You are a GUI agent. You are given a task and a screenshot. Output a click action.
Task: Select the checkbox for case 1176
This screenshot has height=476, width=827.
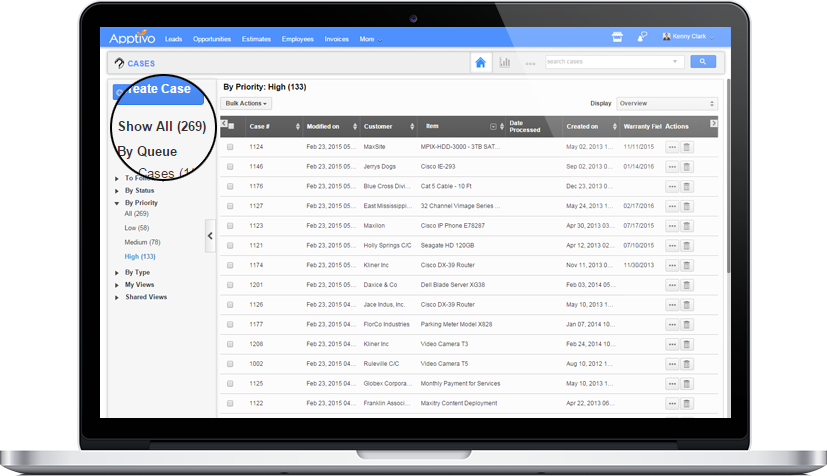230,186
